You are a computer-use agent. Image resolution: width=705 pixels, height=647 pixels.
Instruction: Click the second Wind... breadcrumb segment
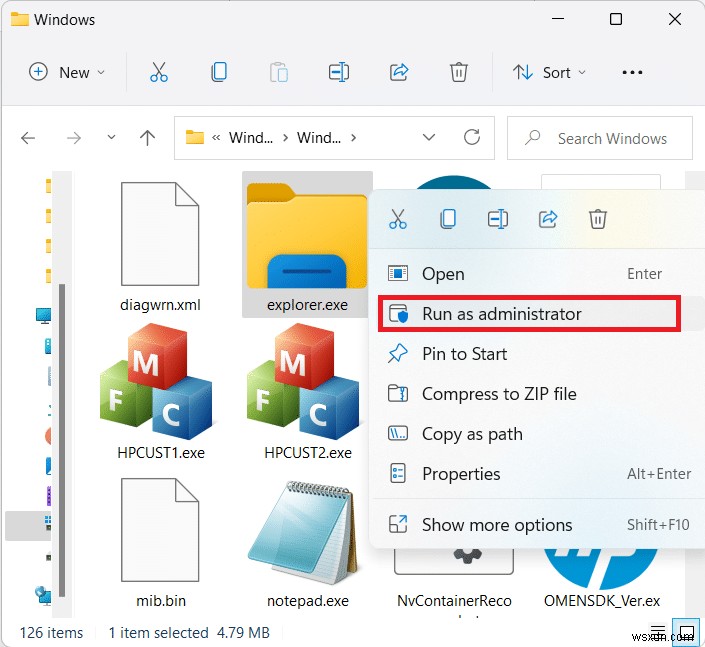319,138
